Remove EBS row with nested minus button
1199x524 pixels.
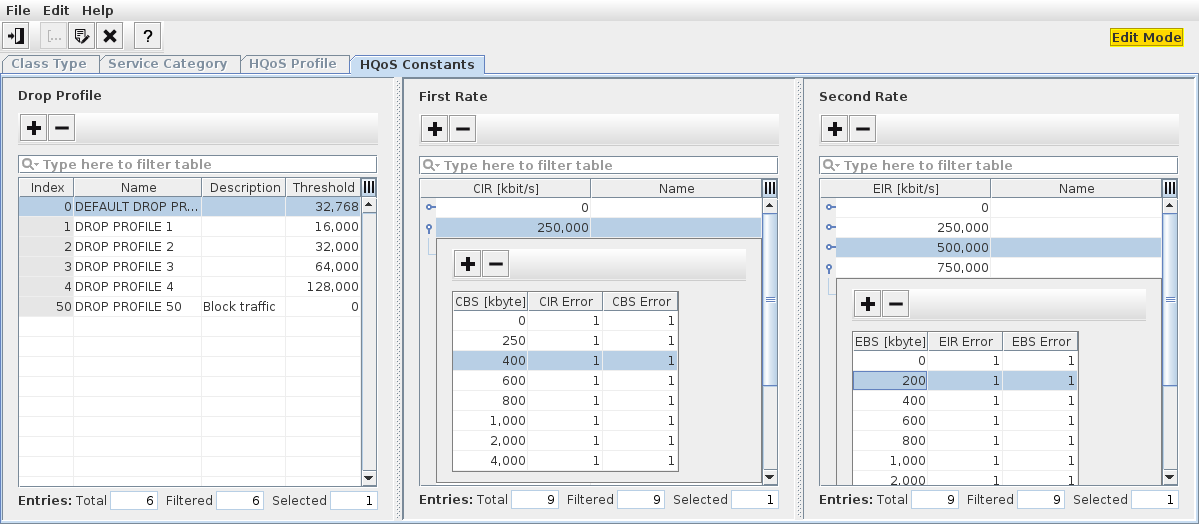(896, 305)
